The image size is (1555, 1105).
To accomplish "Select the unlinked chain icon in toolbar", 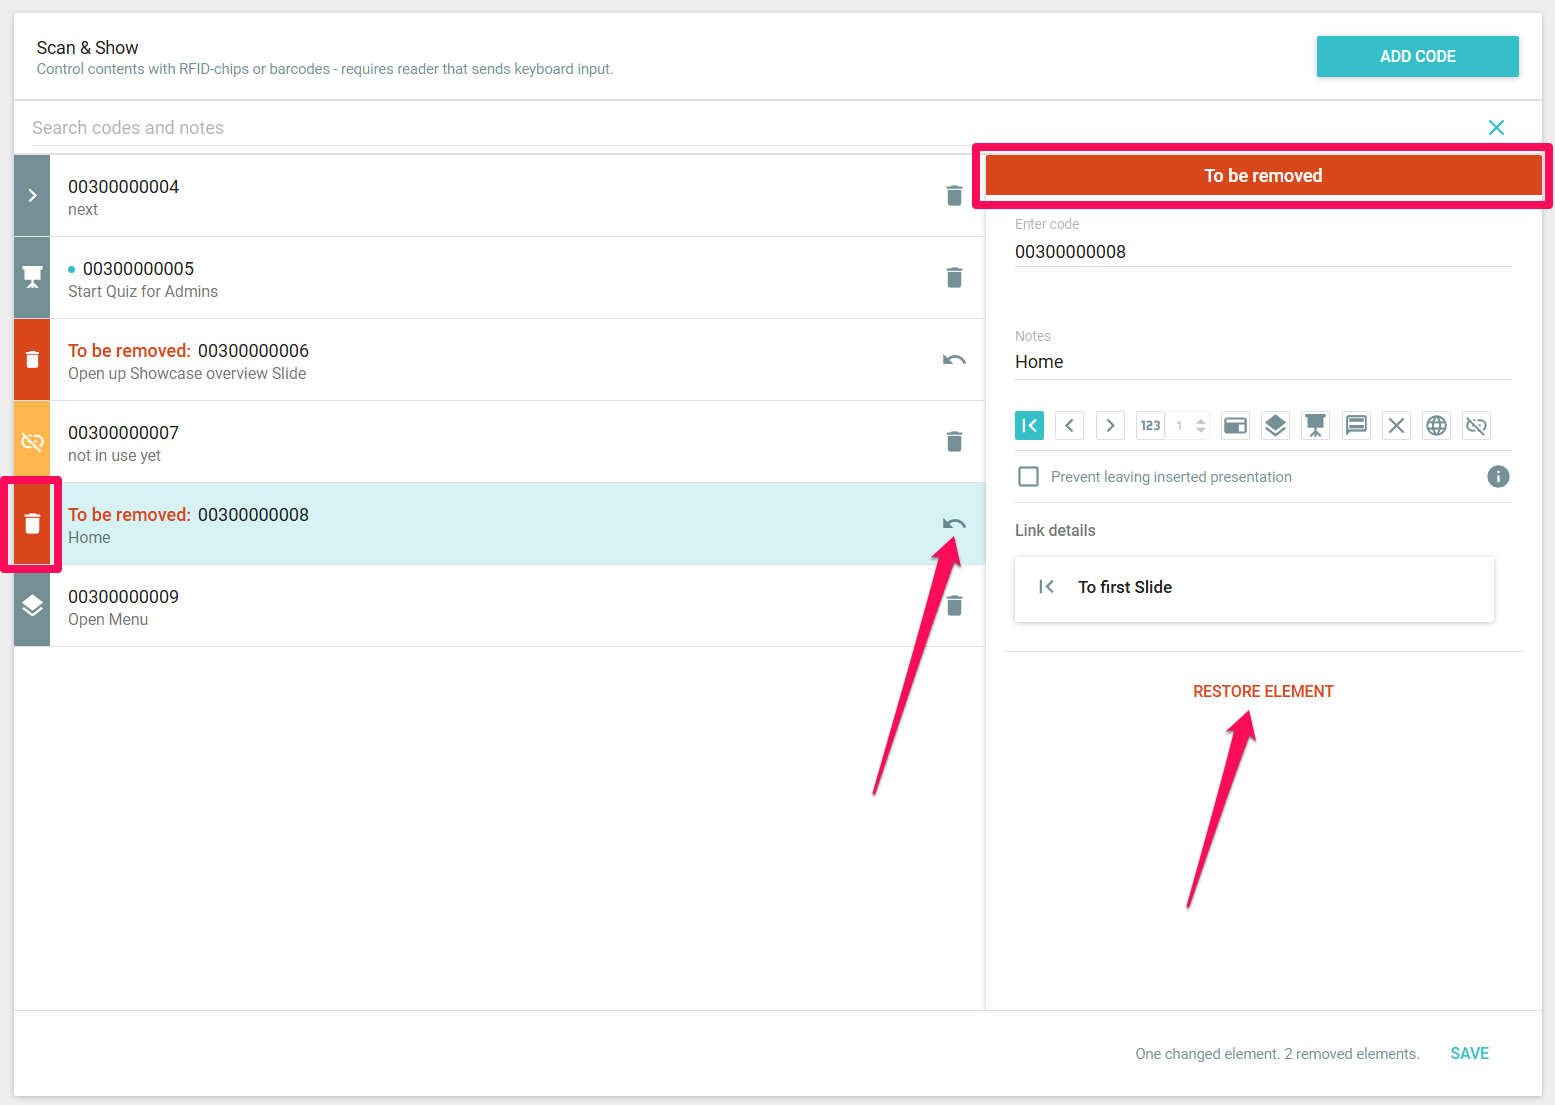I will (x=1476, y=426).
